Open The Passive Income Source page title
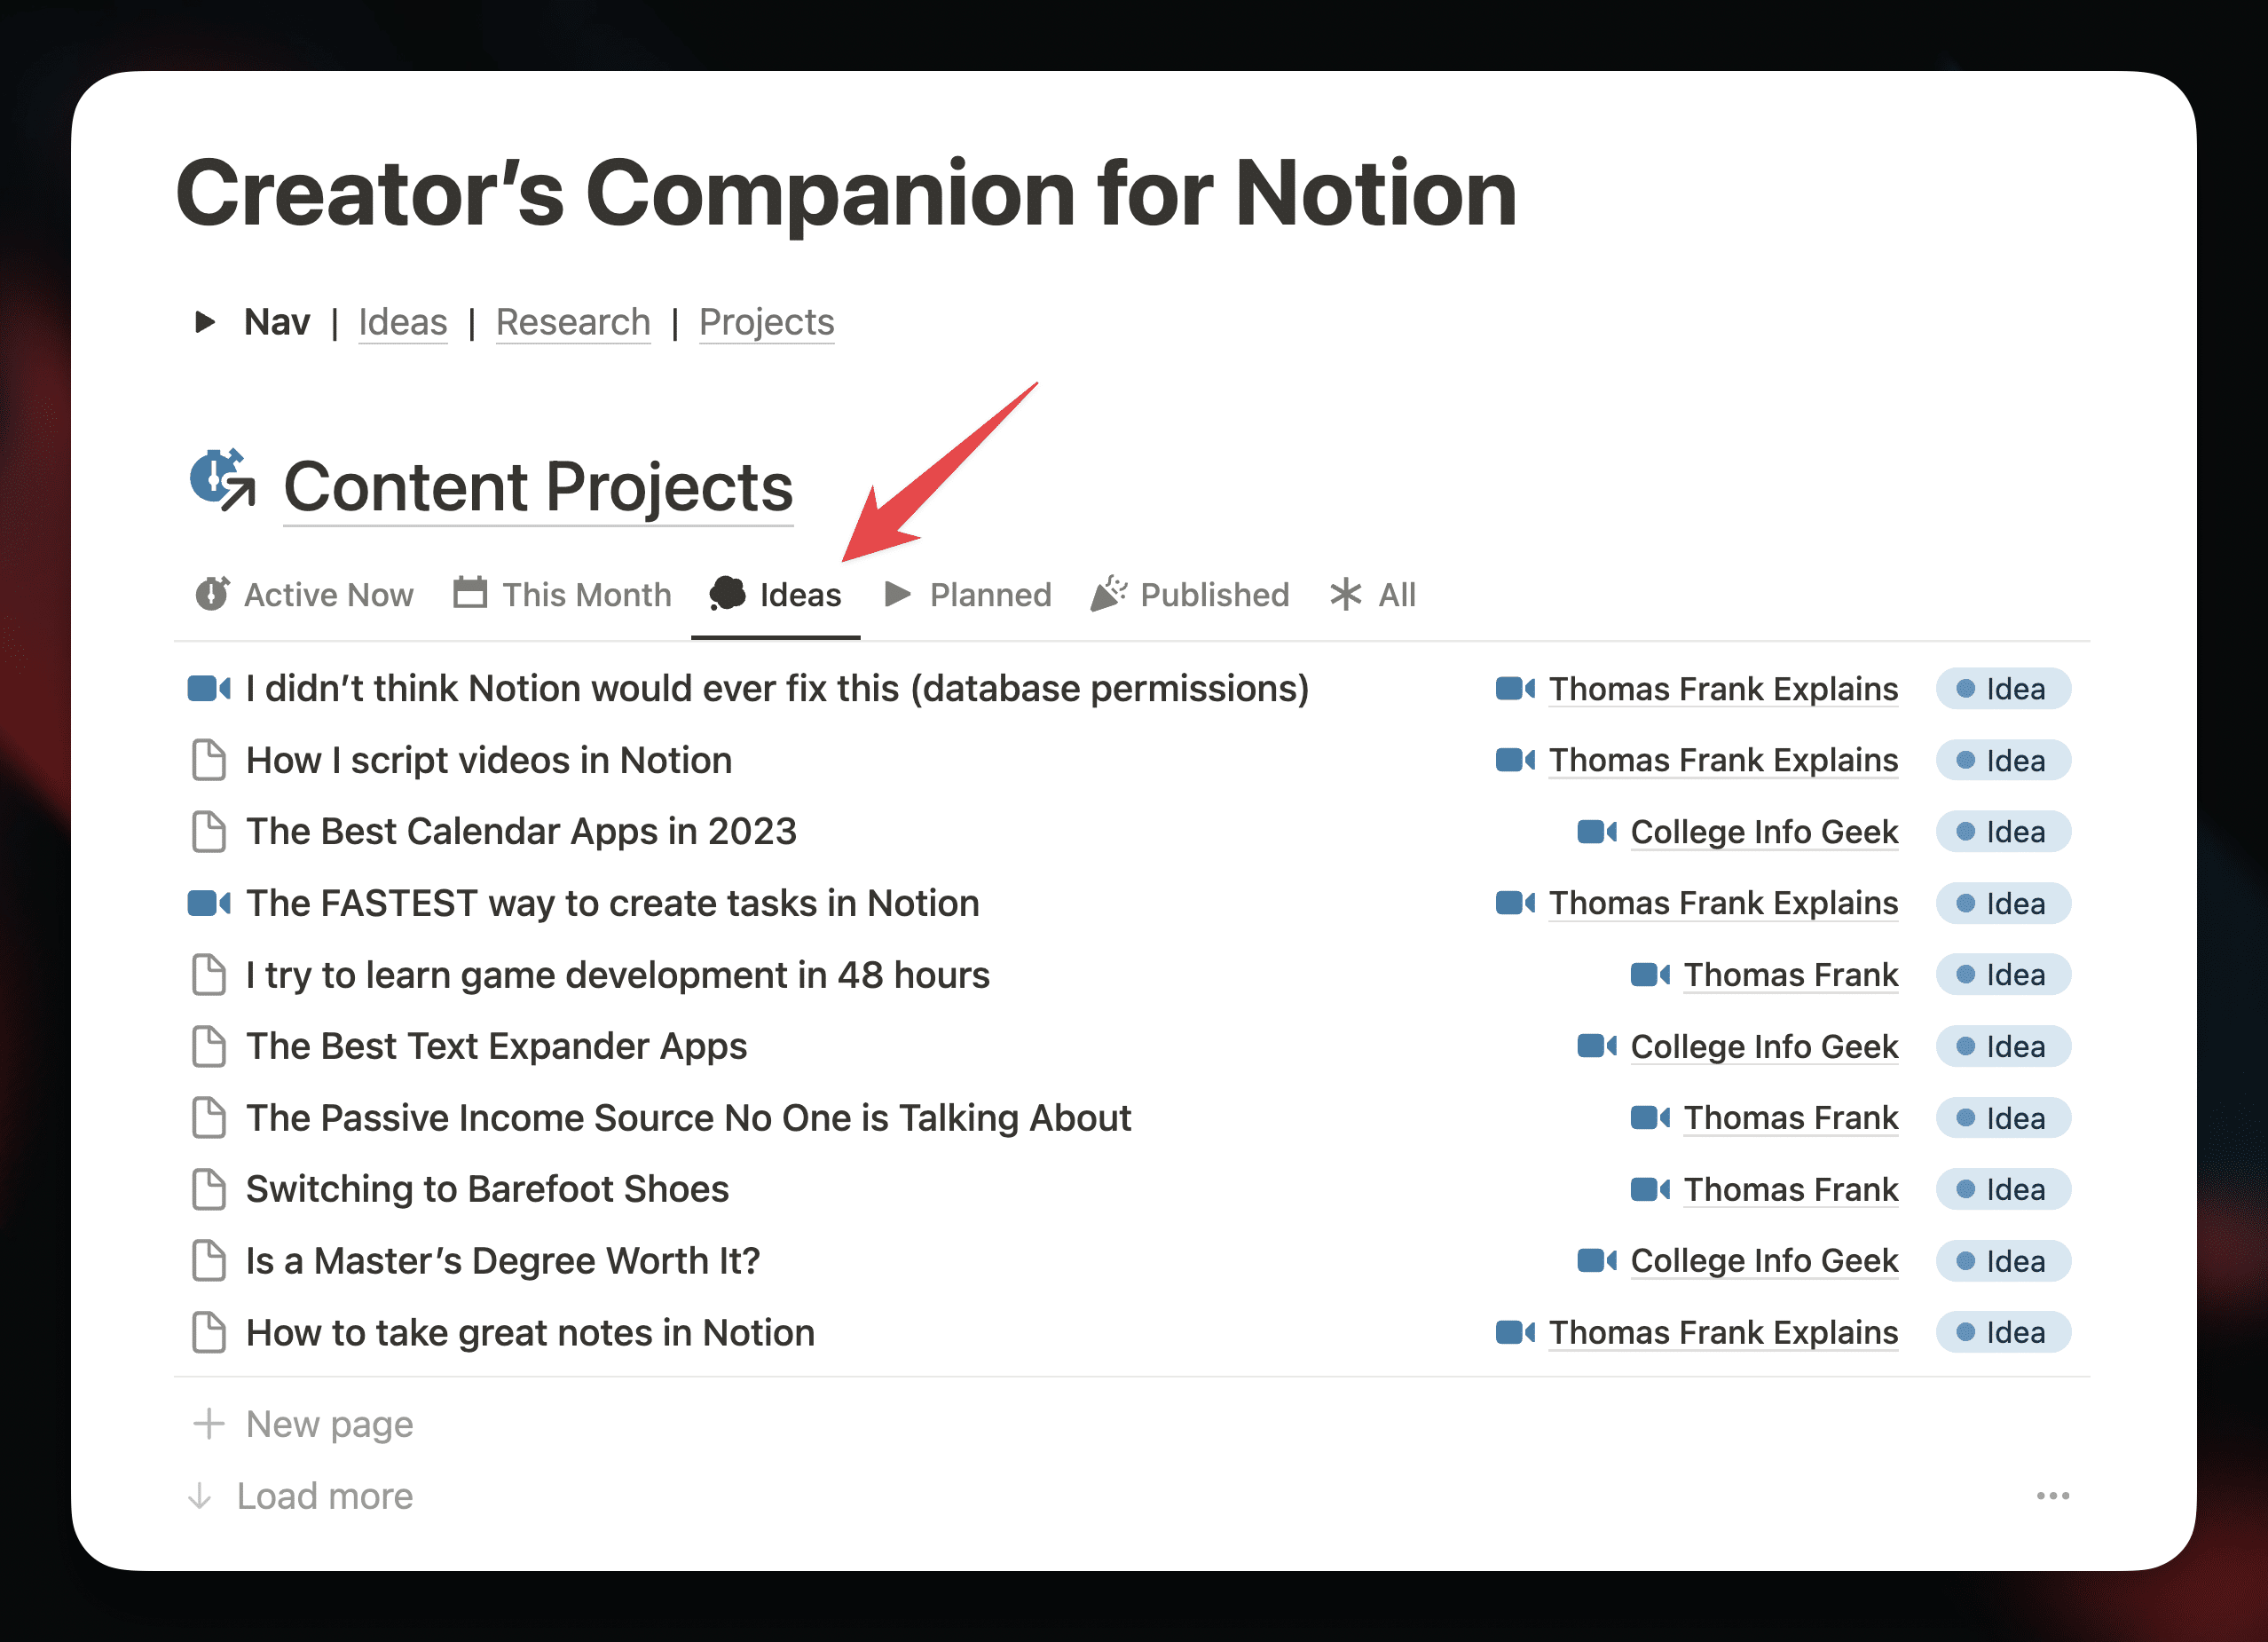This screenshot has height=1642, width=2268. point(689,1118)
